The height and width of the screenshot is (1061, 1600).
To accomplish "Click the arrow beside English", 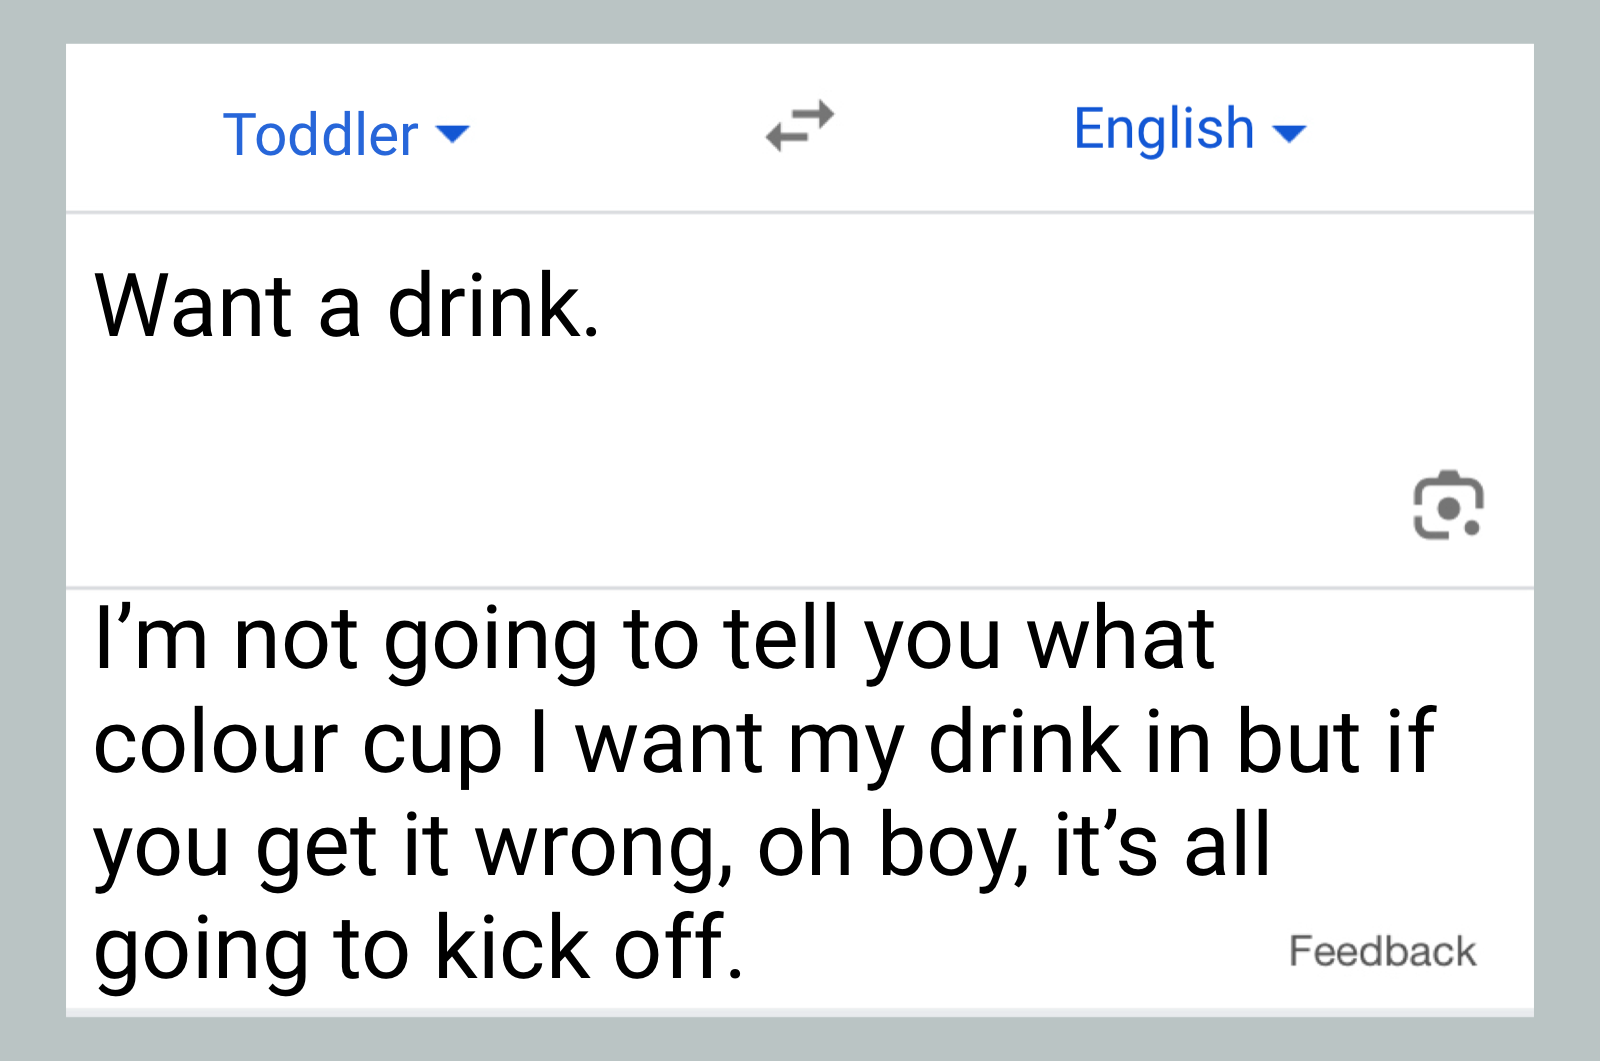I will pos(1290,132).
